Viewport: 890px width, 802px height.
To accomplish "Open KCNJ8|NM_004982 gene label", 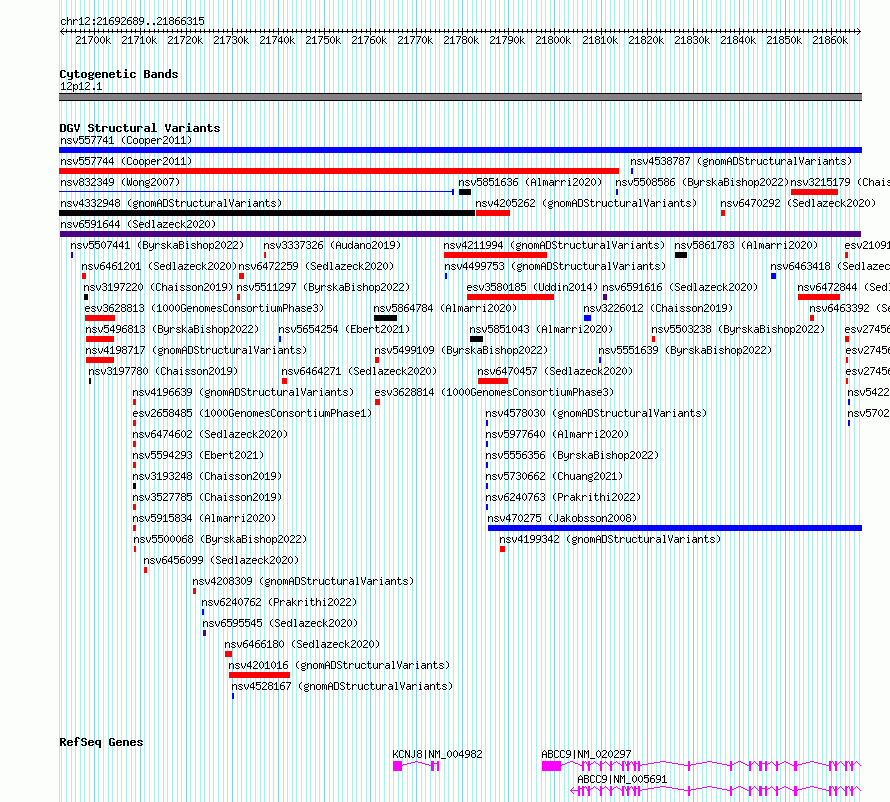I will (x=438, y=754).
